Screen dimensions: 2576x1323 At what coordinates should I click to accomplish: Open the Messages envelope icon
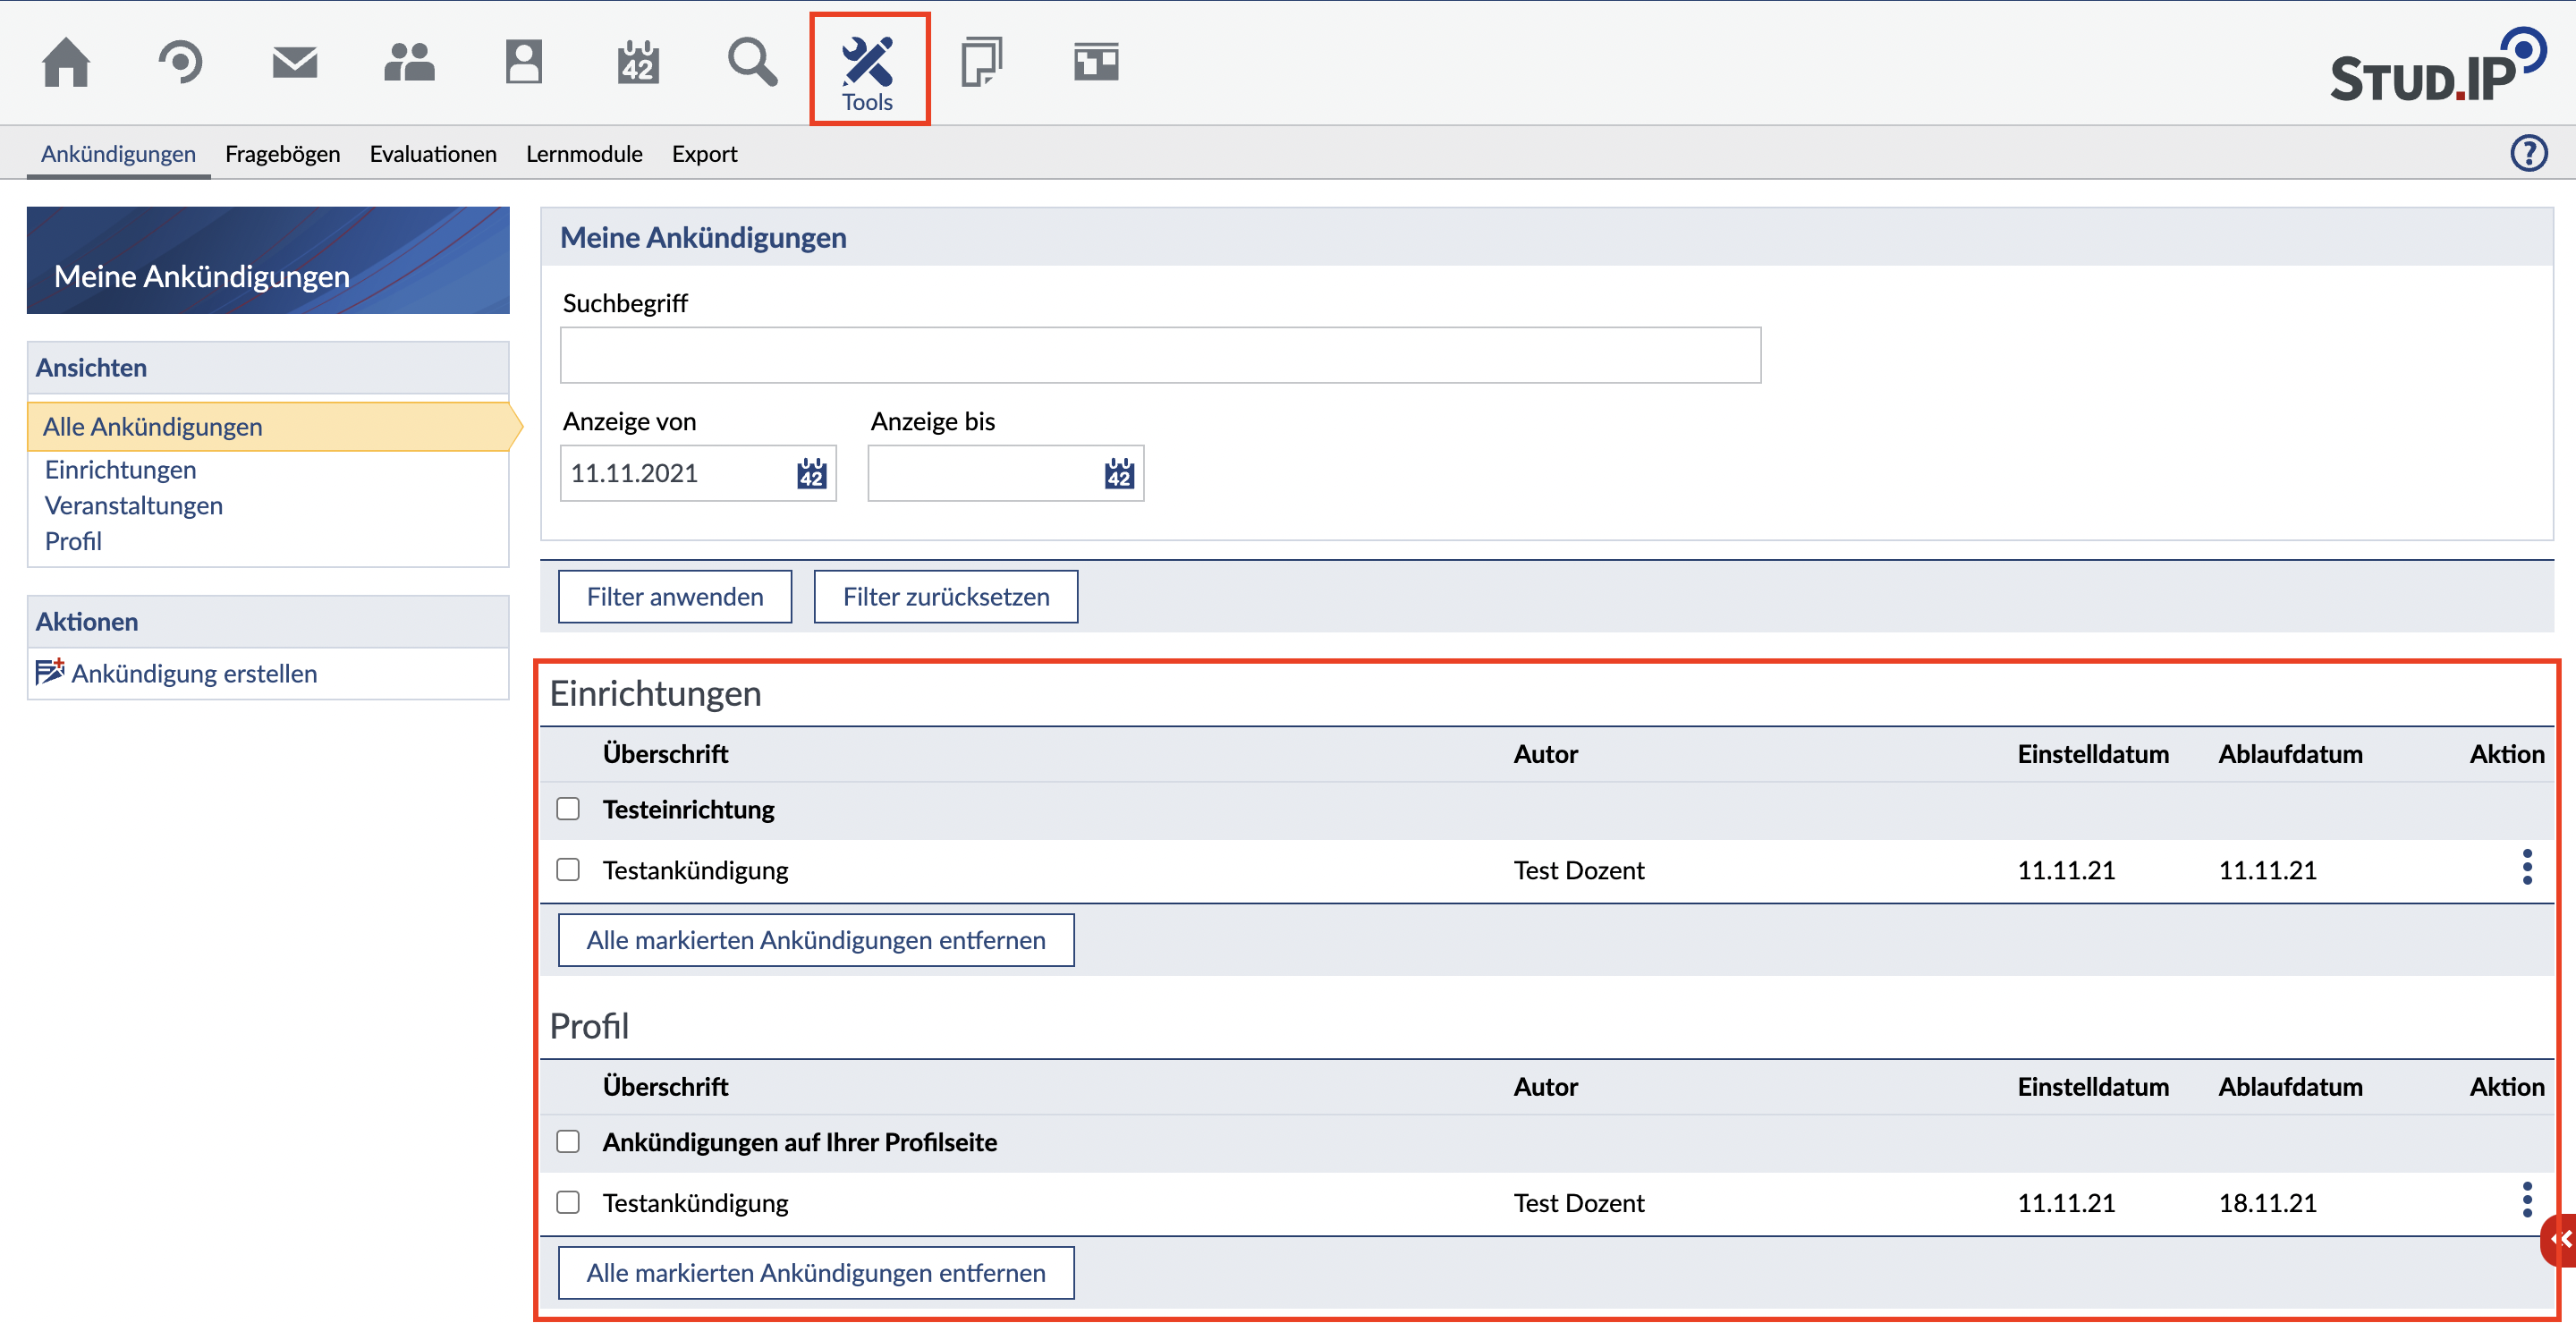click(x=294, y=62)
